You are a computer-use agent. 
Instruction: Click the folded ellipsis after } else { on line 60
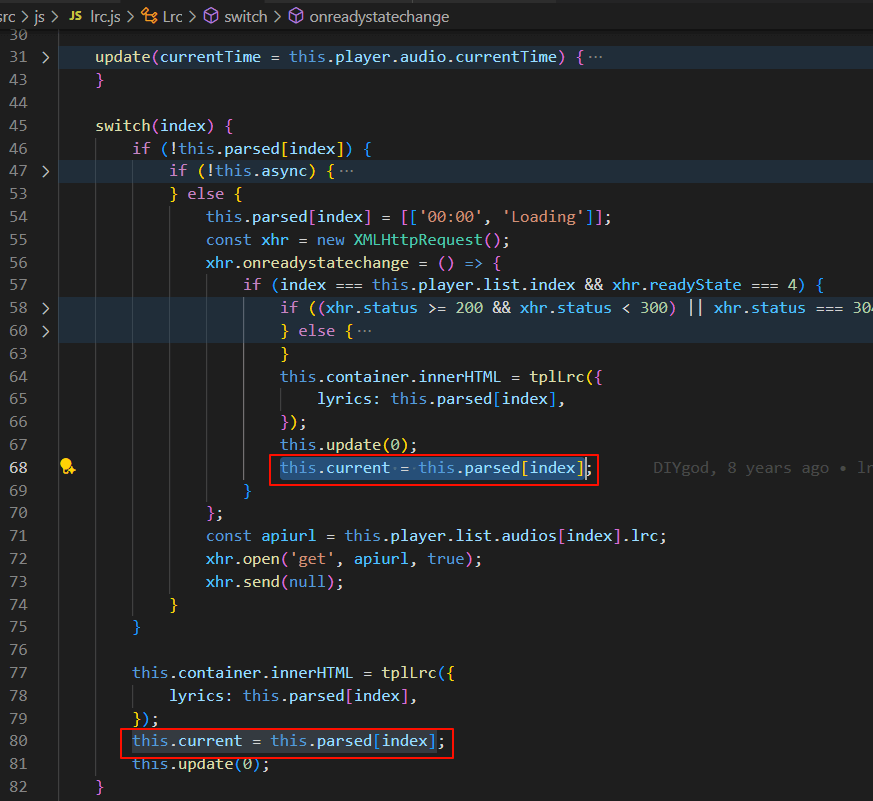[364, 331]
